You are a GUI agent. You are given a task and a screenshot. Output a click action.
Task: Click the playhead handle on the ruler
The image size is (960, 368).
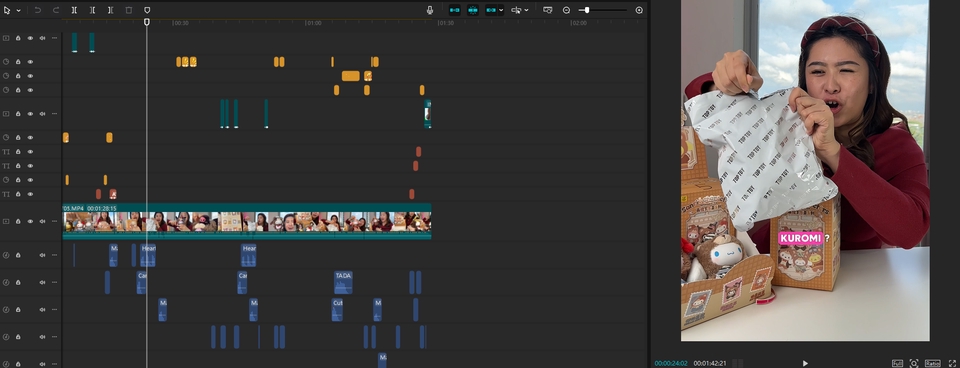tap(146, 22)
